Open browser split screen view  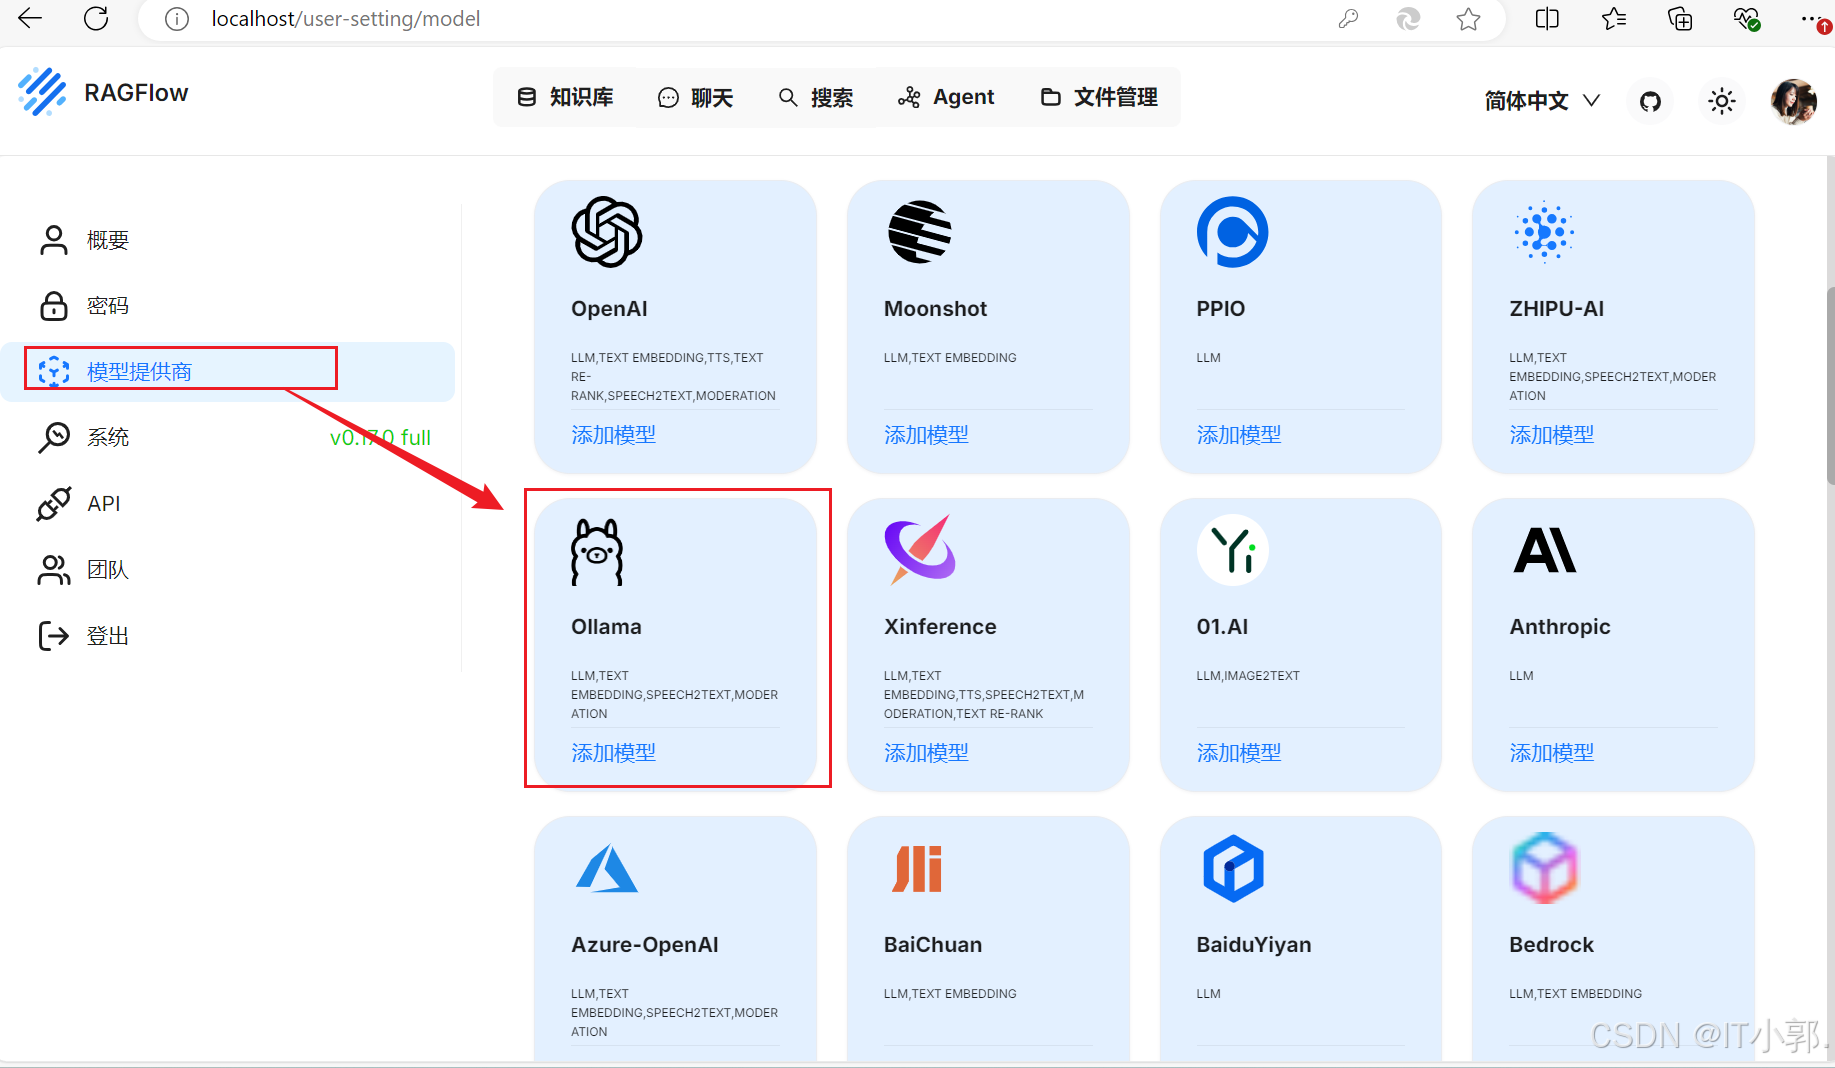1547,19
